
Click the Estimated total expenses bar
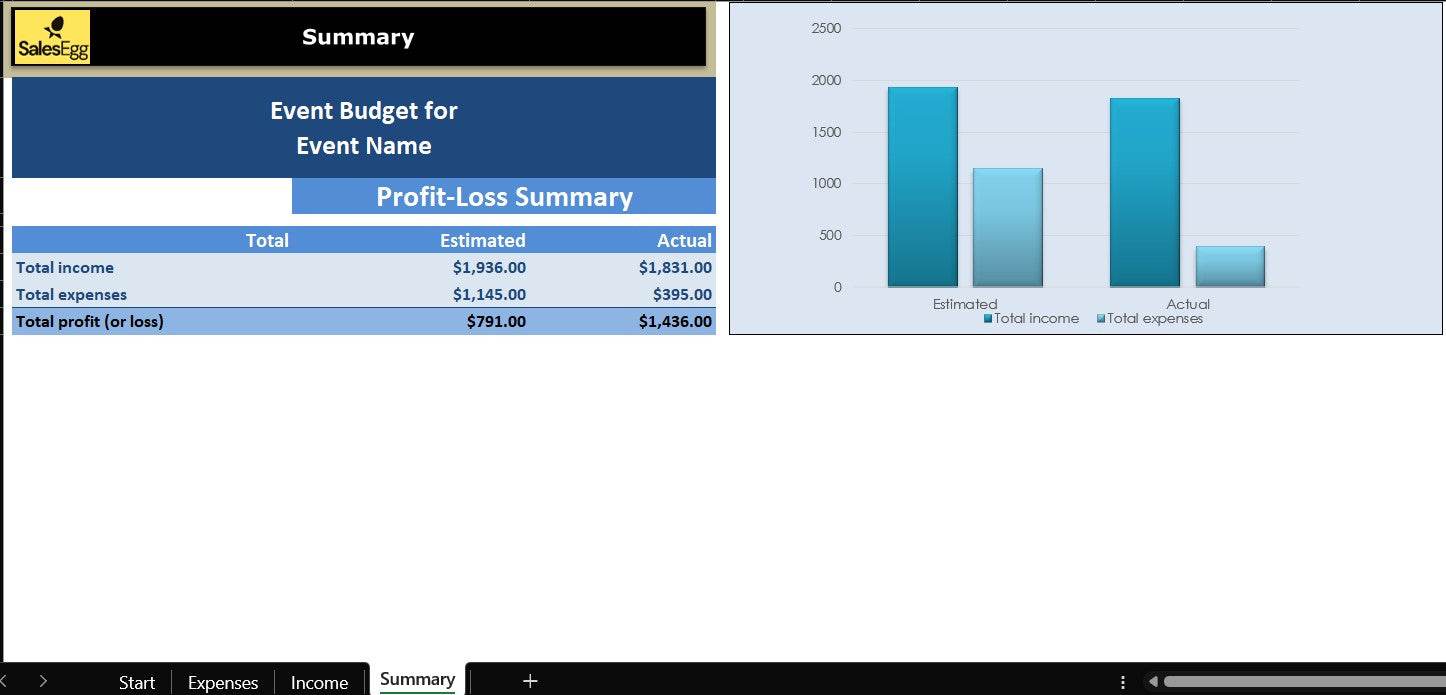coord(1007,228)
